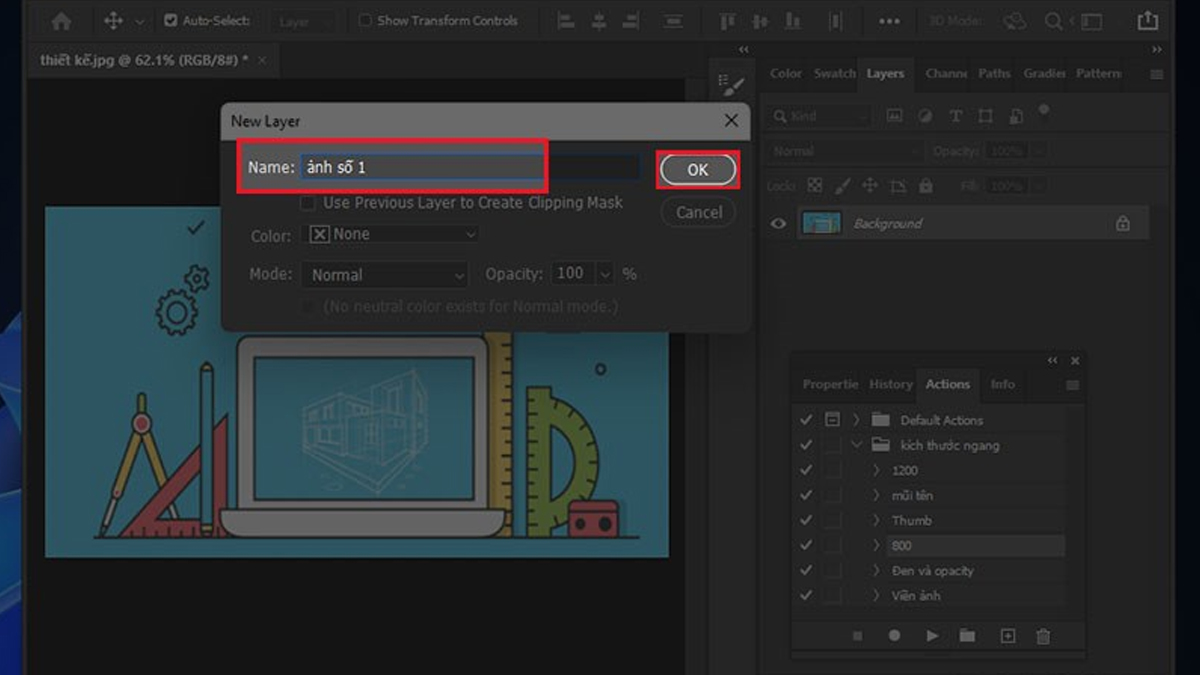Check Use Previous Layer to Create Clipping Mask
Viewport: 1200px width, 675px height.
tap(308, 203)
